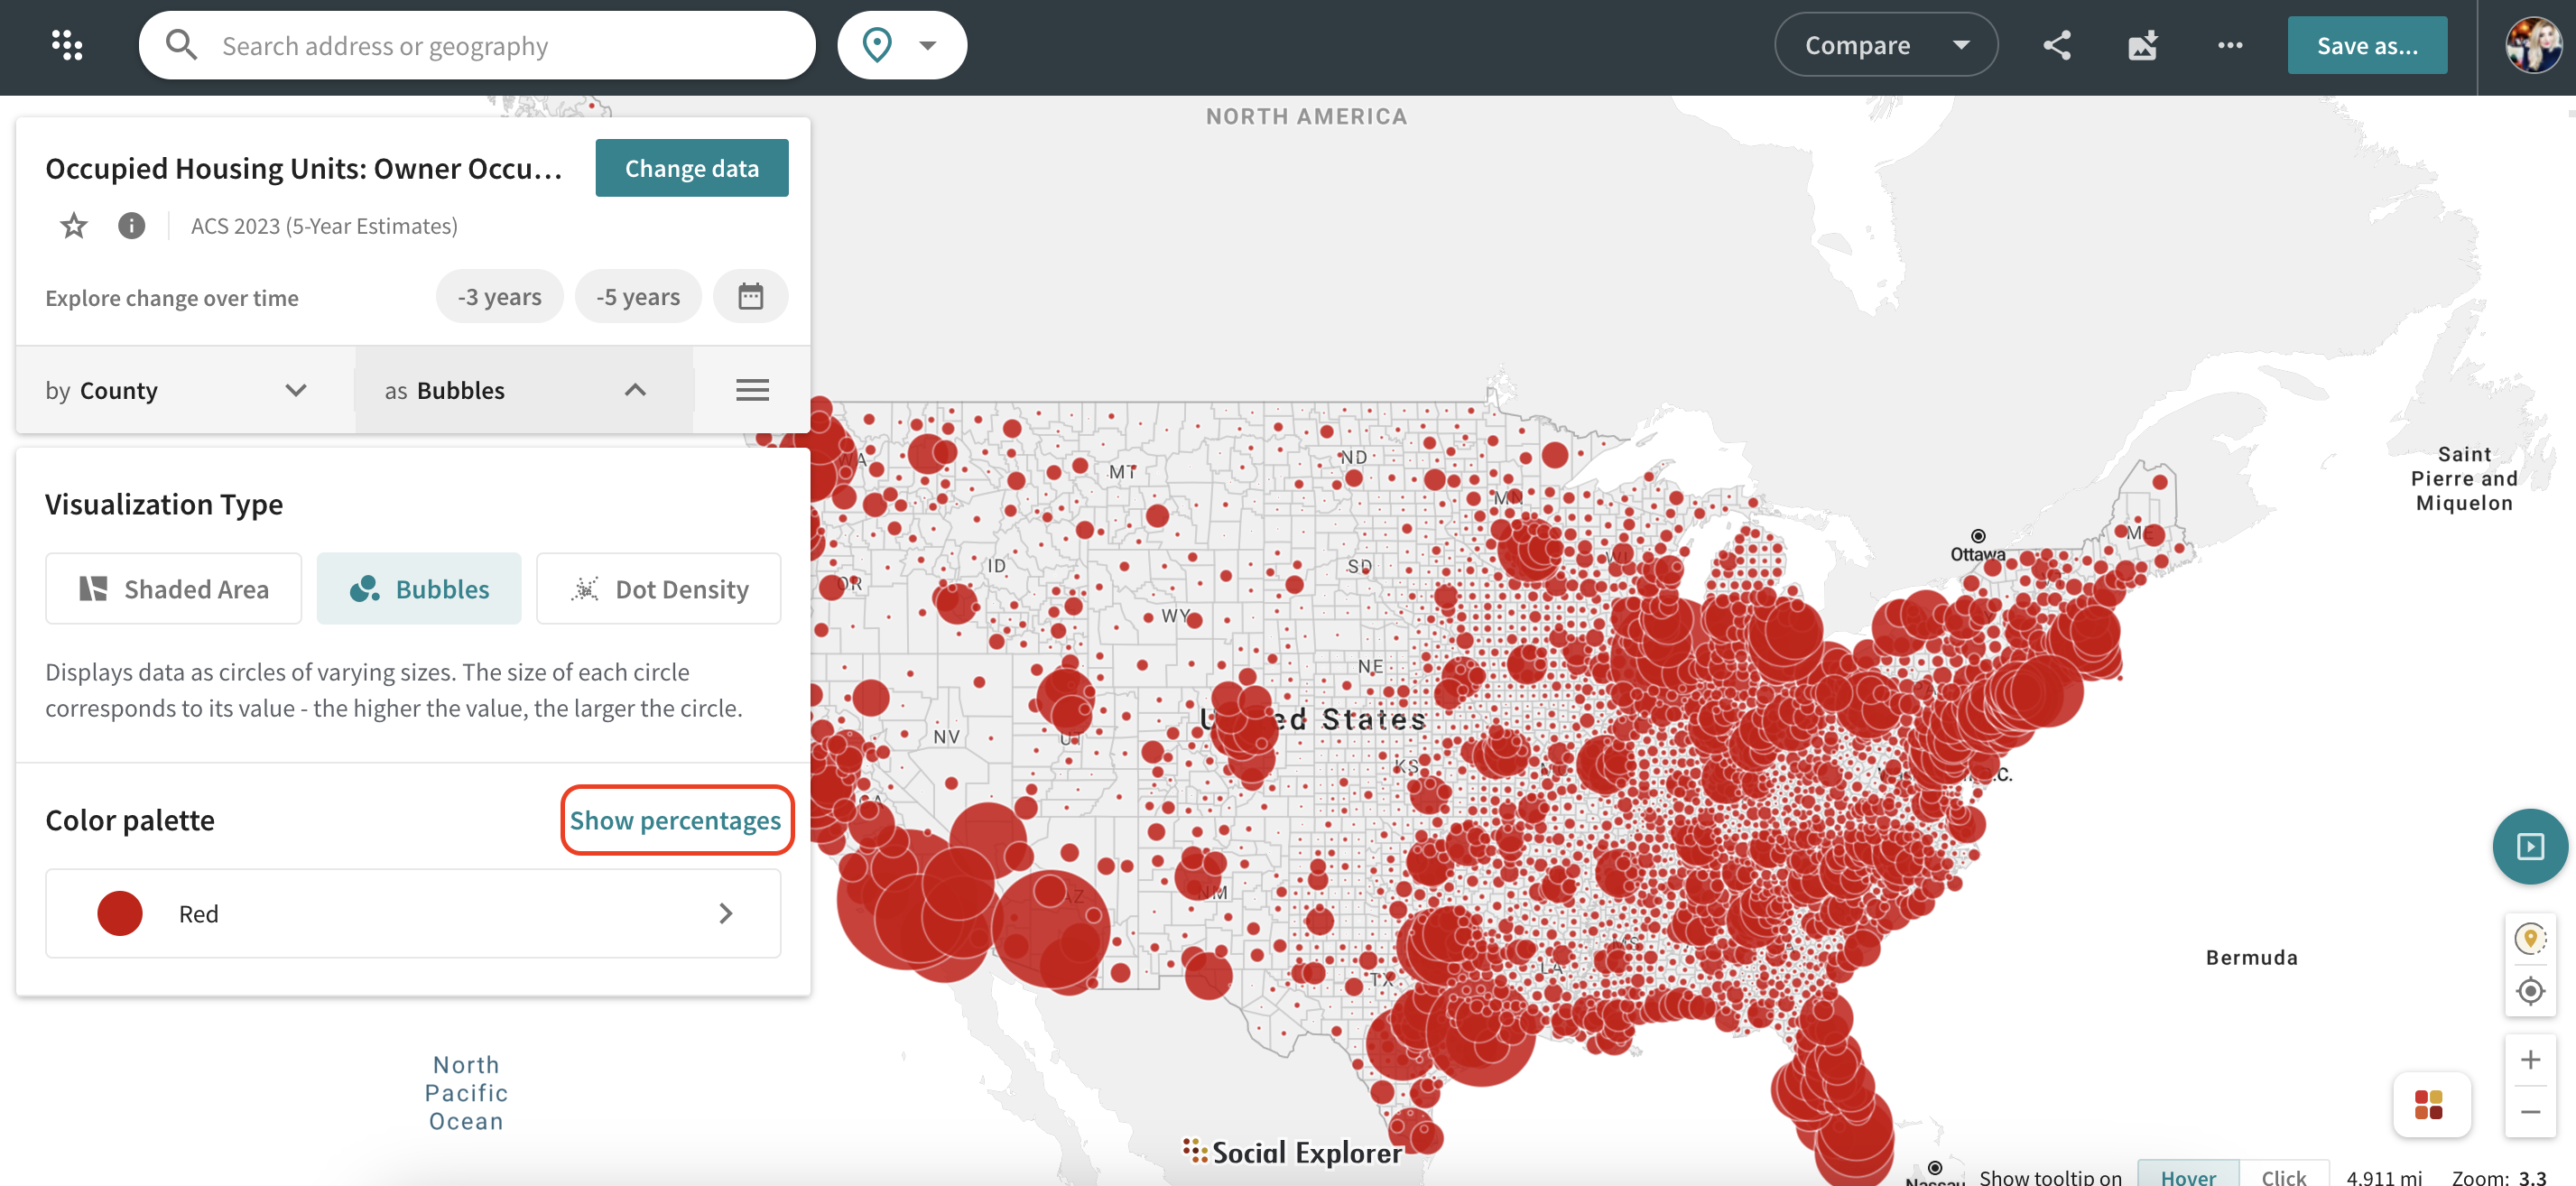Find my current location on the map
The width and height of the screenshot is (2576, 1186).
pos(2530,991)
